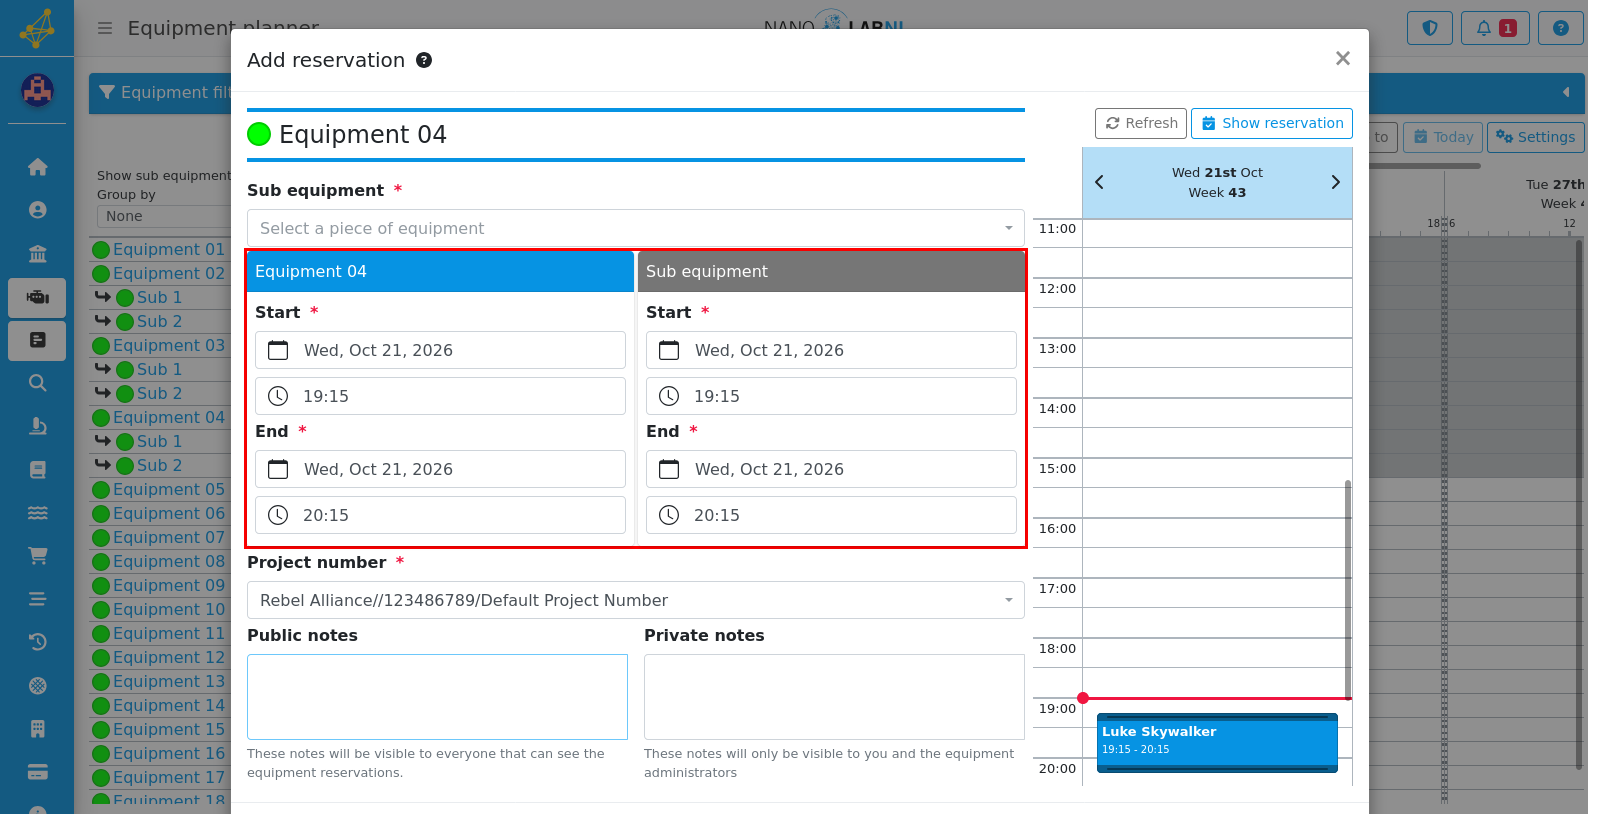
Task: Select the Equipment 04 header tab
Action: click(x=440, y=271)
